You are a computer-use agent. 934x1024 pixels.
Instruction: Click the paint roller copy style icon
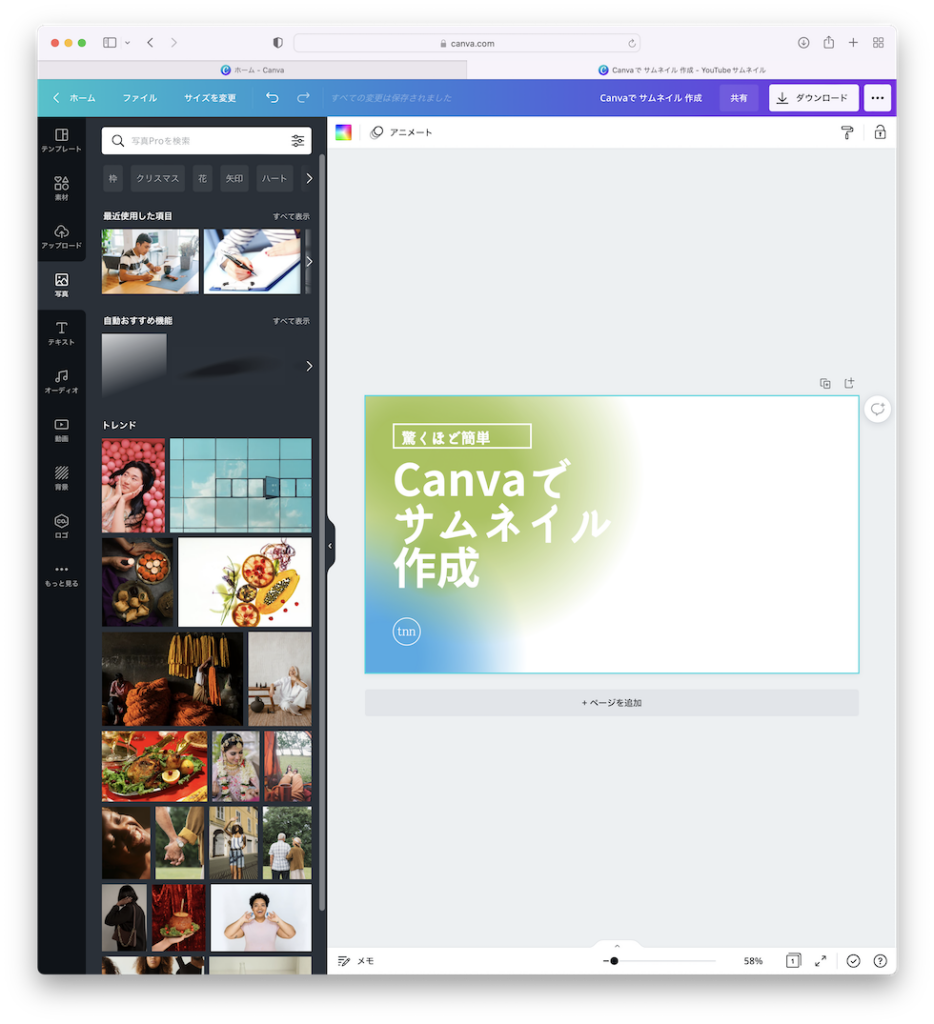click(x=847, y=132)
